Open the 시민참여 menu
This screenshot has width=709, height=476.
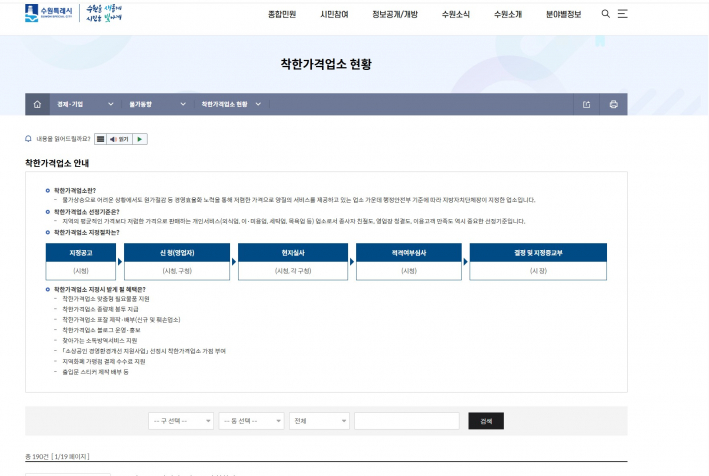(334, 14)
